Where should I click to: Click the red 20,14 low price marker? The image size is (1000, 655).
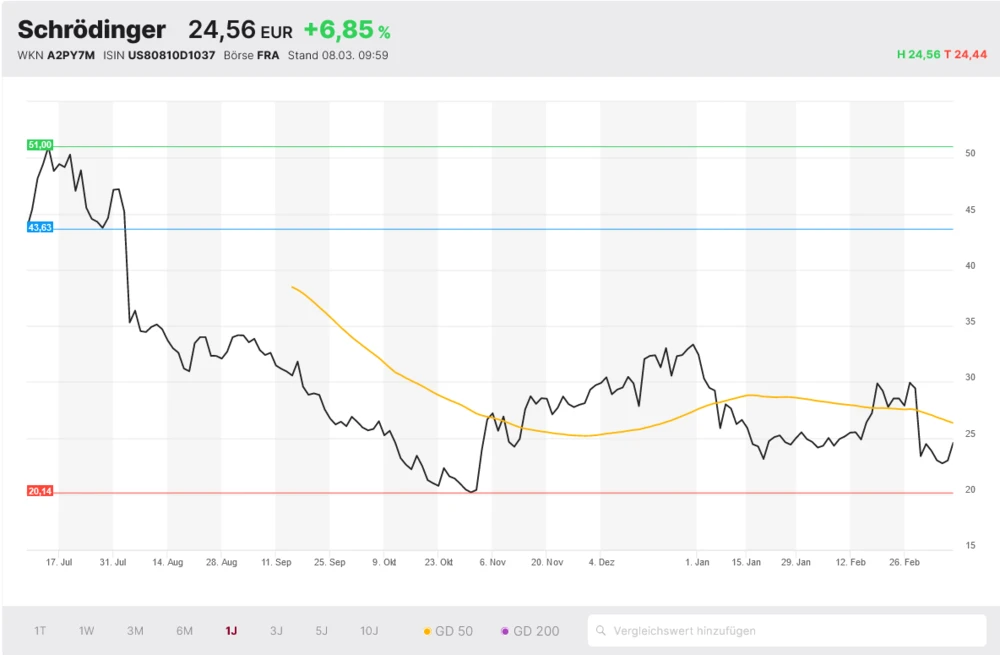(40, 491)
